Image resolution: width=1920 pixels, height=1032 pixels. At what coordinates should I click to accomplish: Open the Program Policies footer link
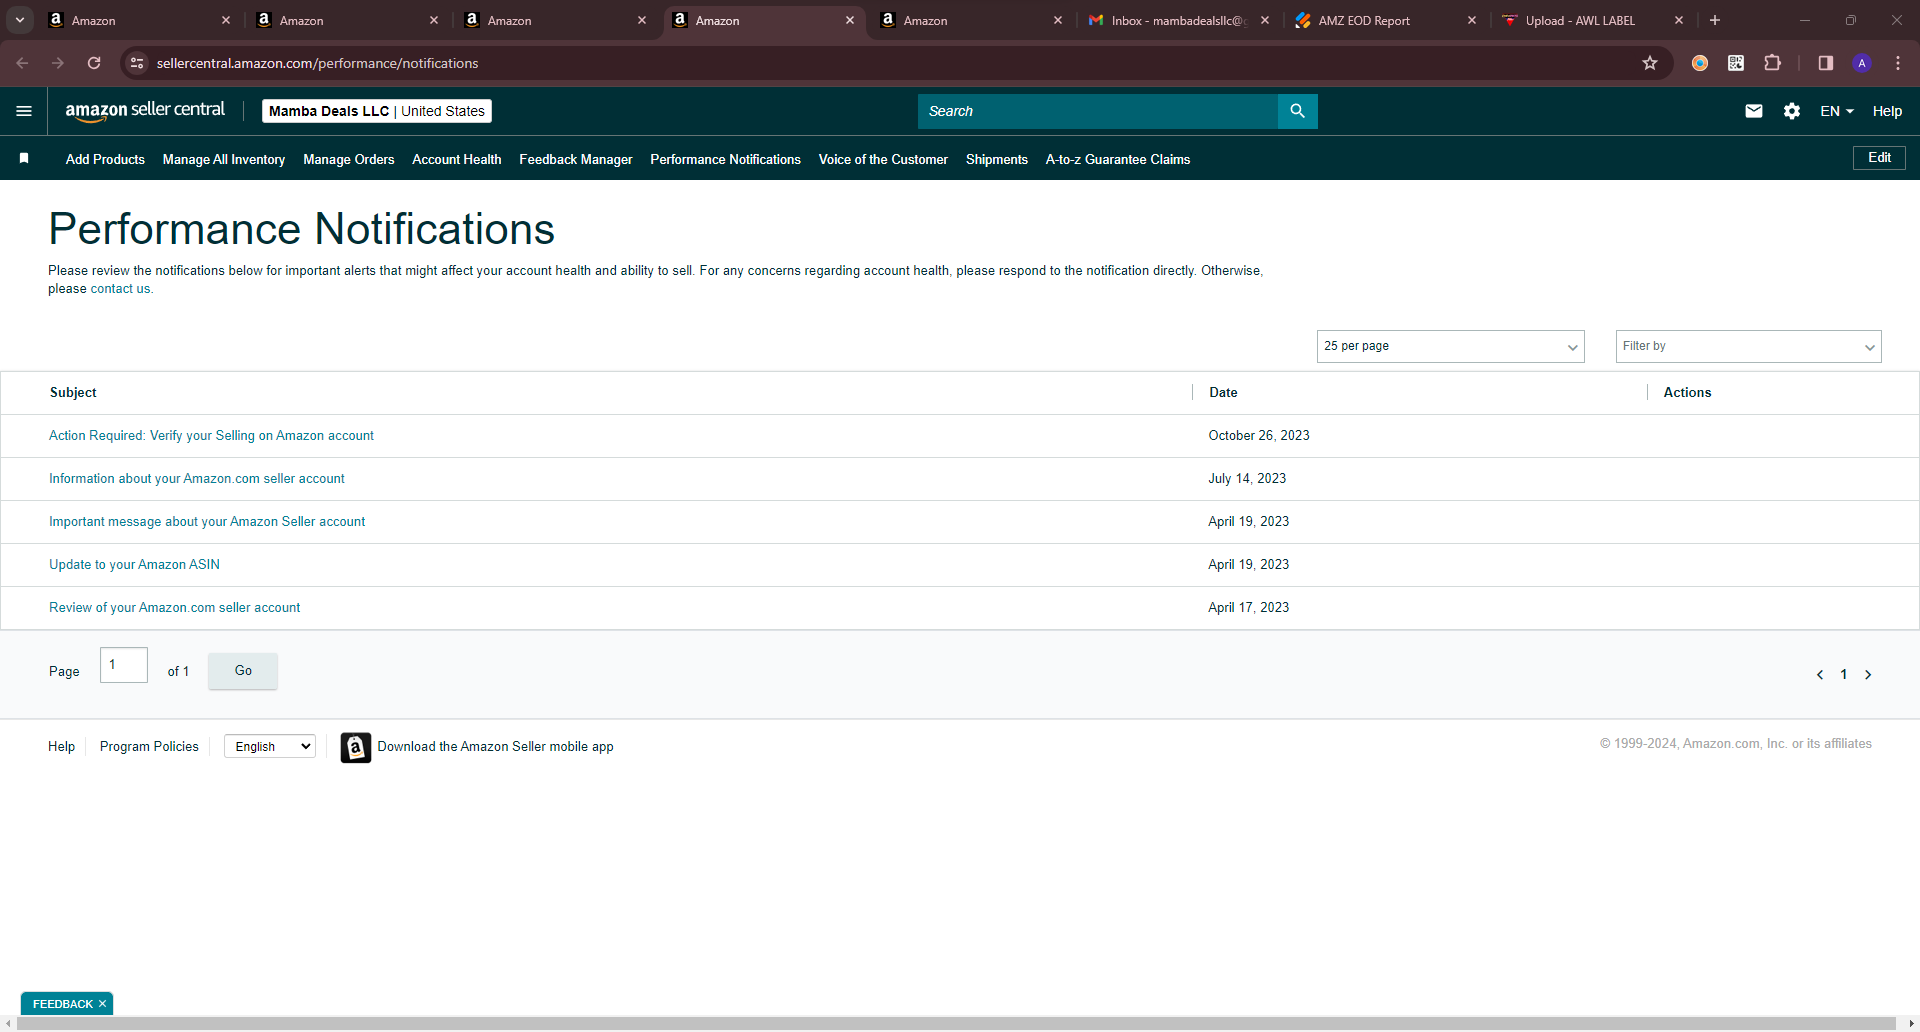click(x=149, y=747)
